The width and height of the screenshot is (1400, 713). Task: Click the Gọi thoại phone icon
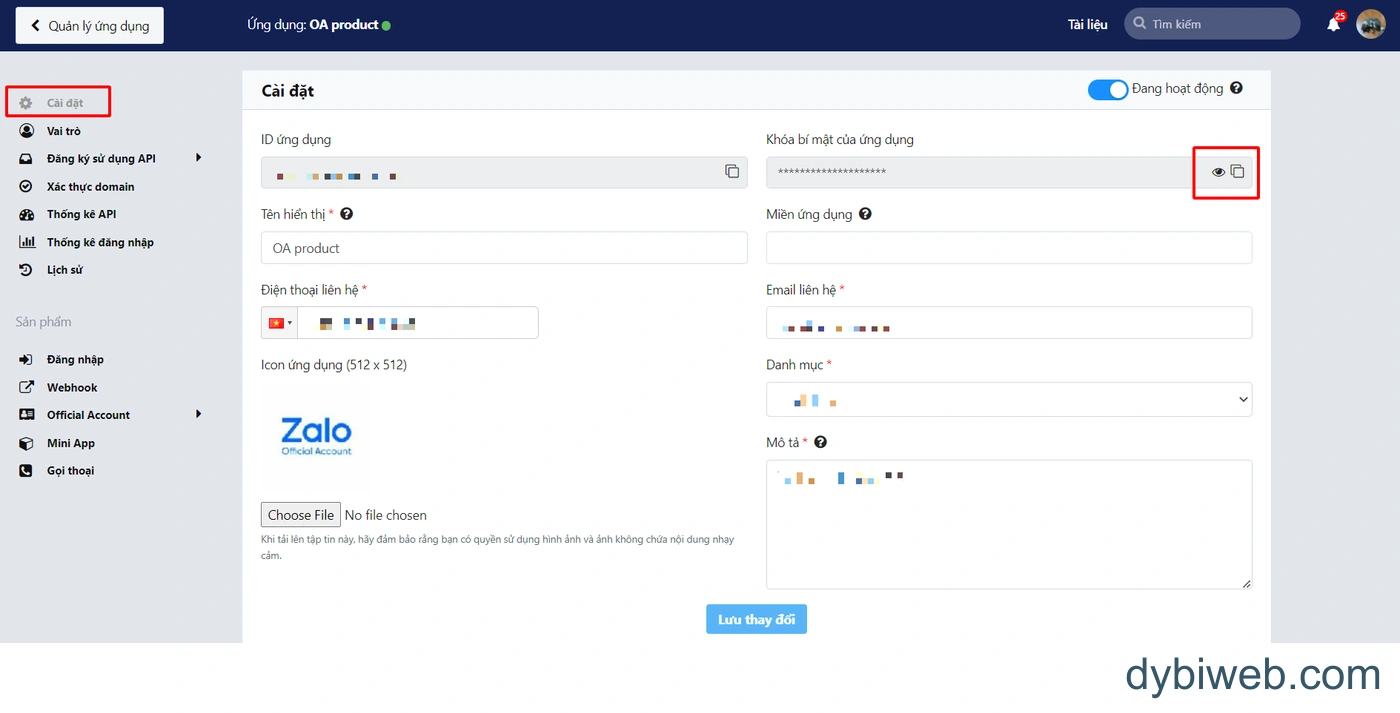26,471
